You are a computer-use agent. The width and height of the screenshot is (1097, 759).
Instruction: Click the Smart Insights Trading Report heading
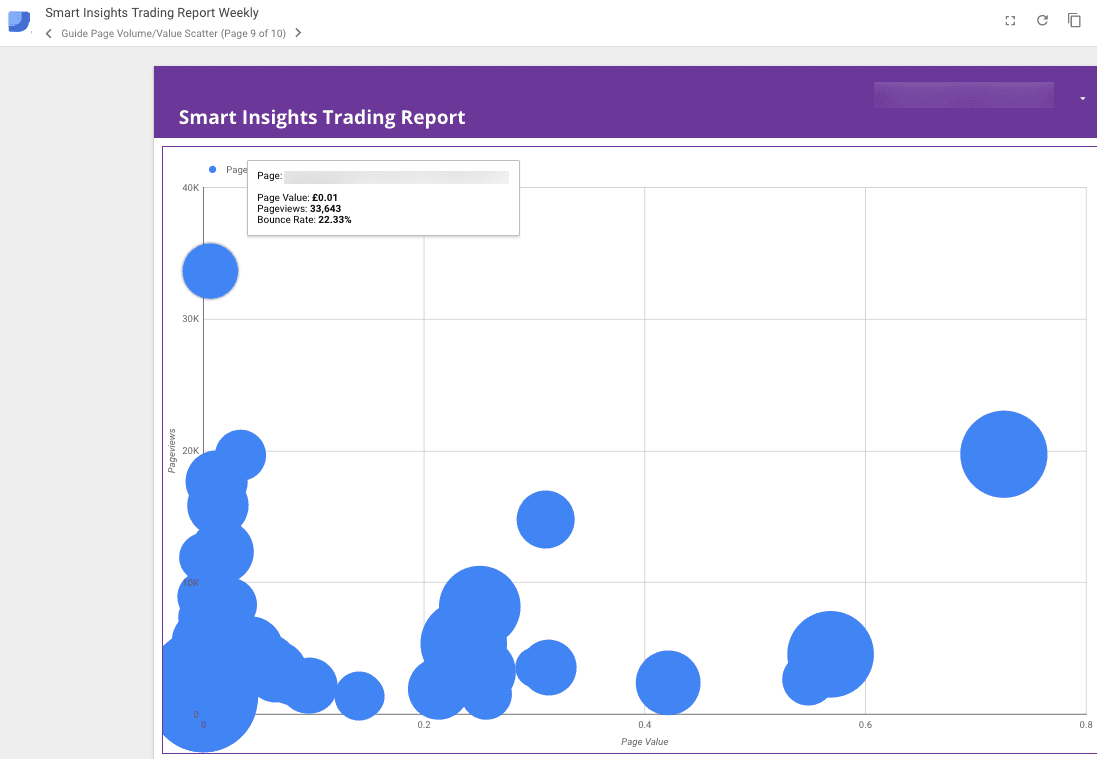click(321, 117)
